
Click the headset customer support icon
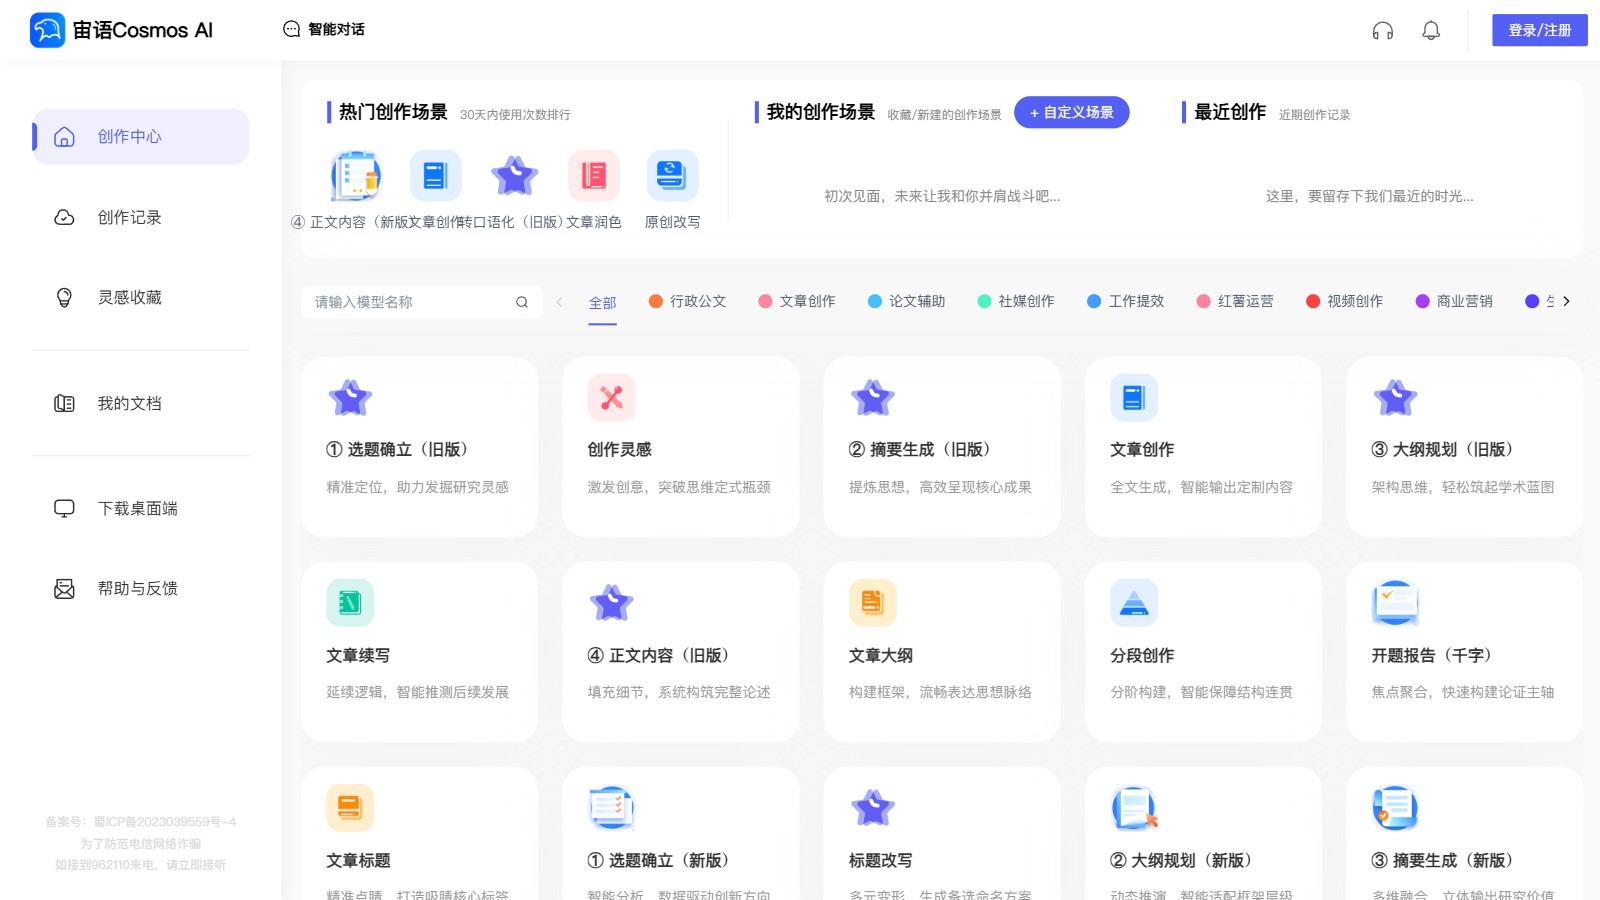[1383, 30]
